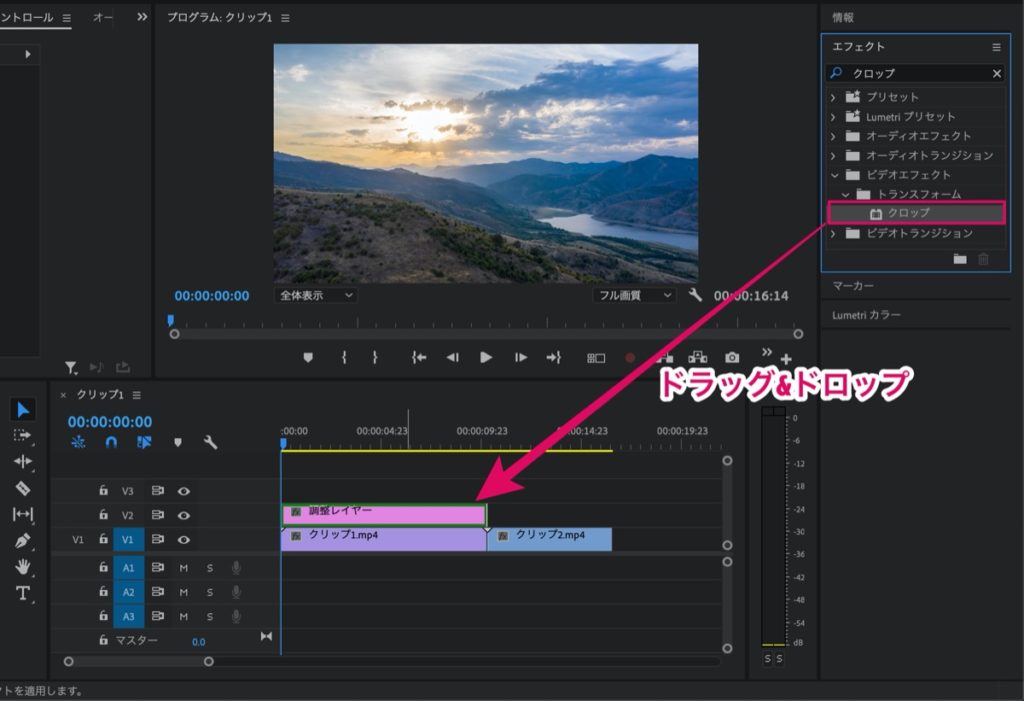Select the Track Select Forward tool

tap(22, 435)
